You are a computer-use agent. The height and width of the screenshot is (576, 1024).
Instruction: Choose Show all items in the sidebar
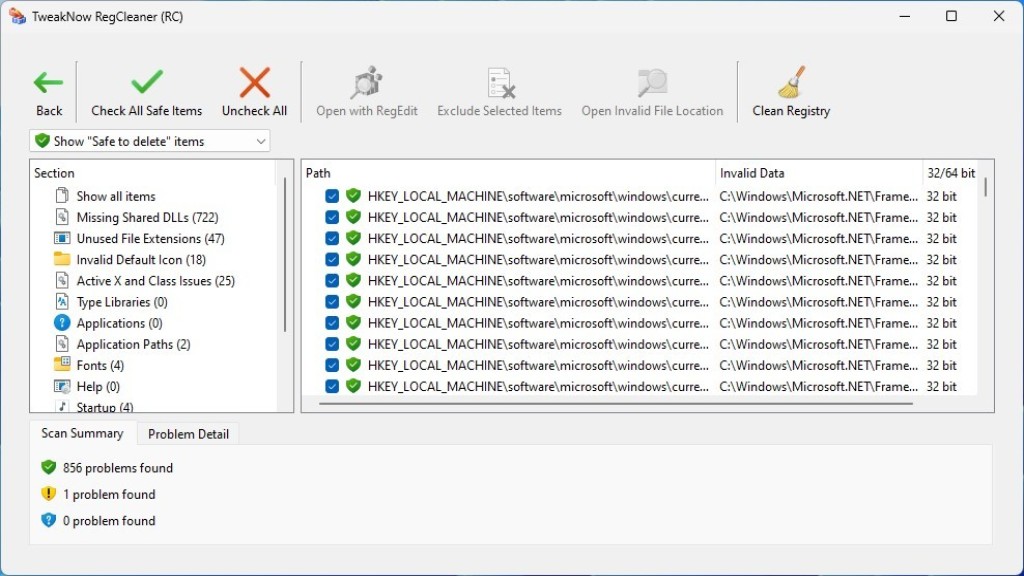tap(118, 196)
